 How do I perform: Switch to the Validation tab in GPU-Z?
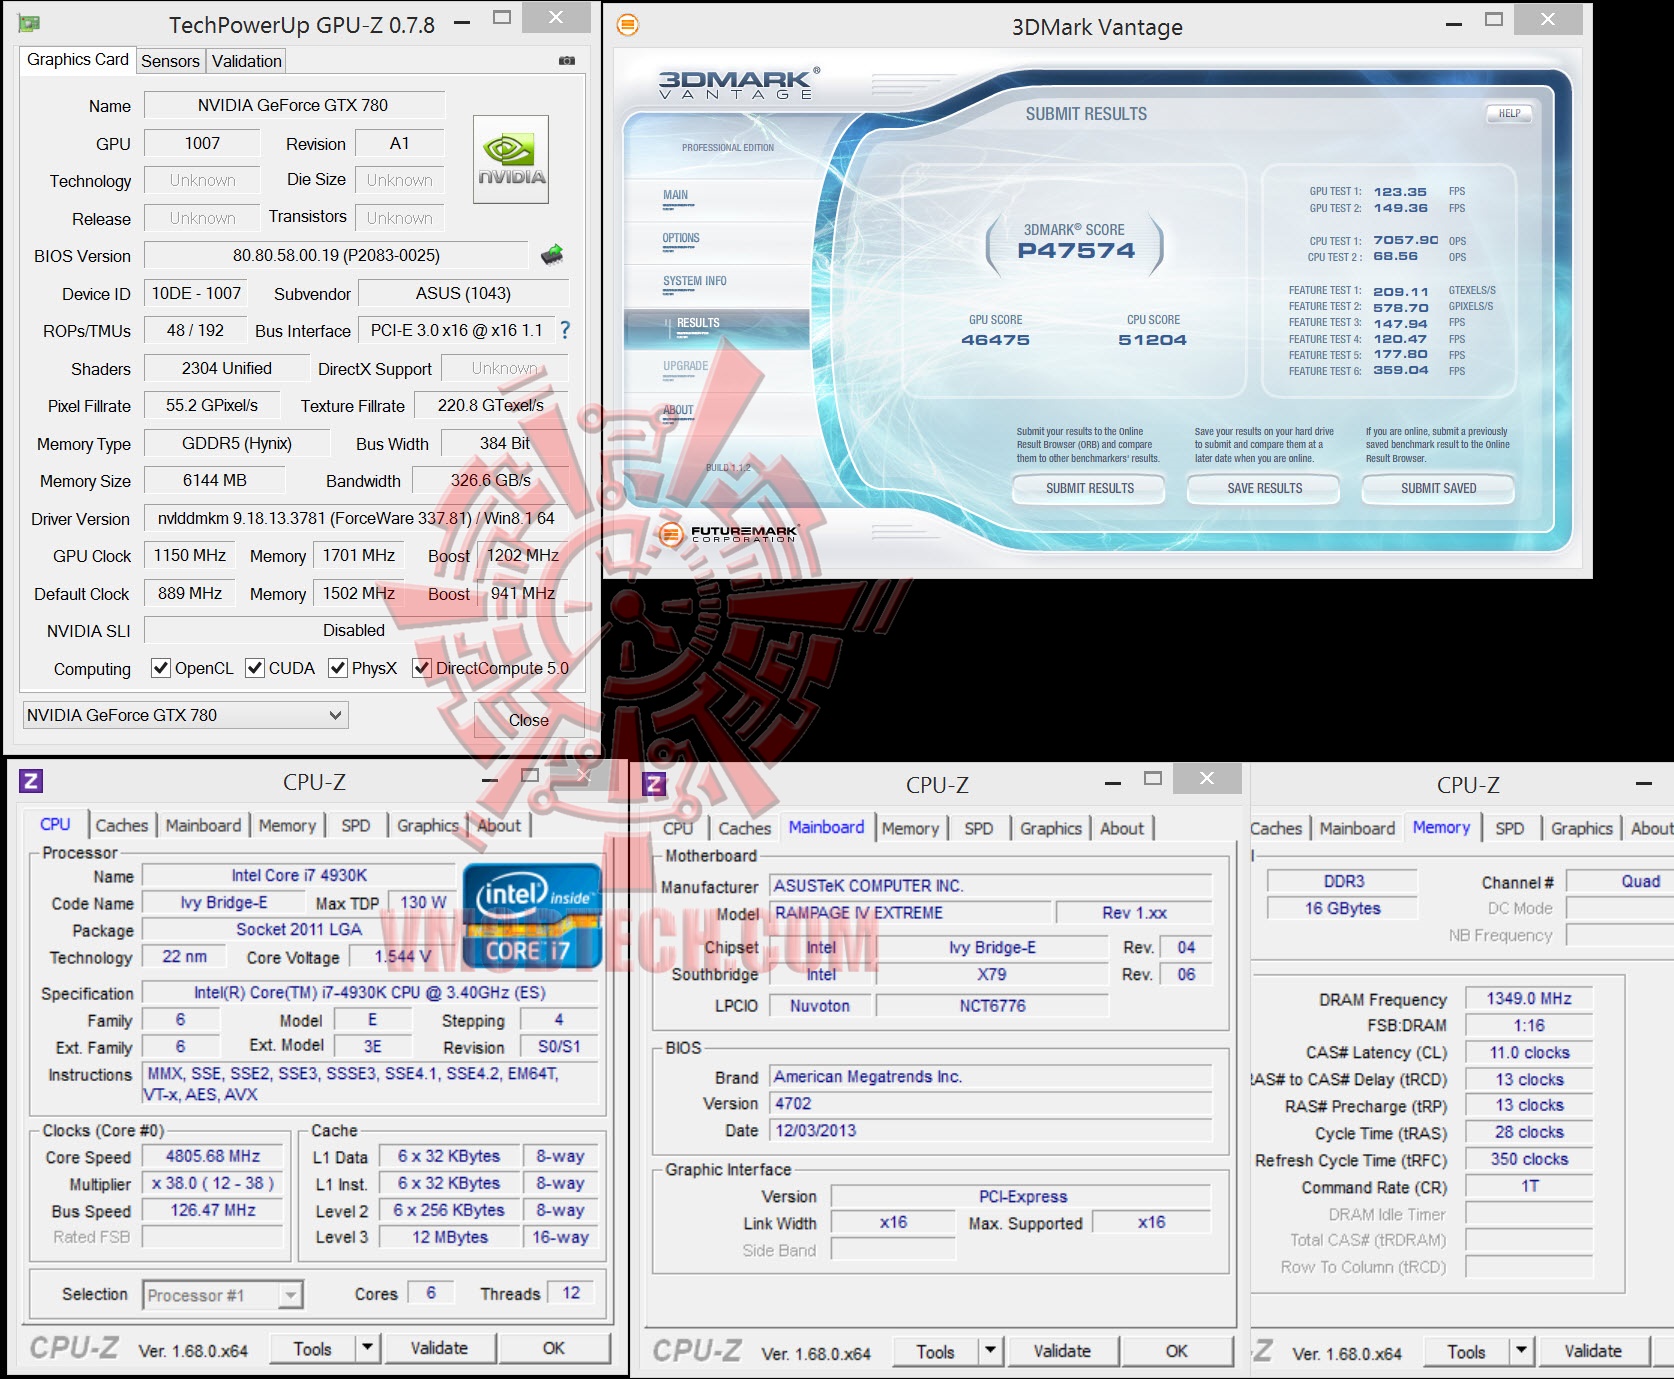coord(247,61)
